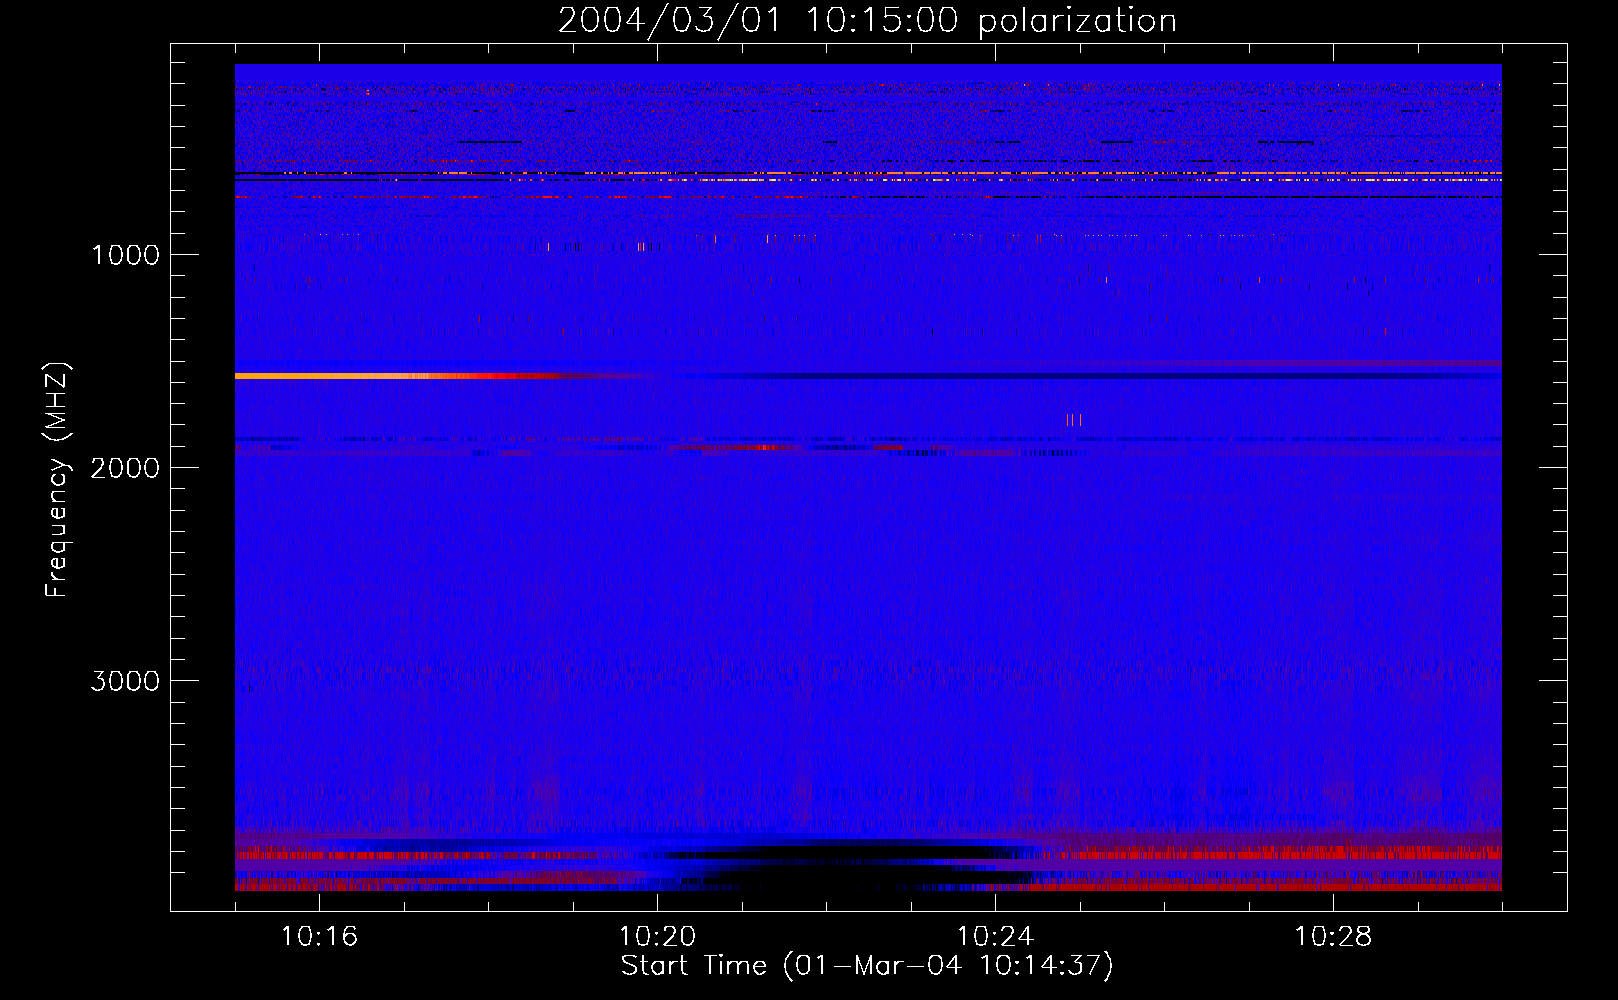The image size is (1618, 1000).
Task: Click the 10:28 time tick label
Action: click(1333, 937)
